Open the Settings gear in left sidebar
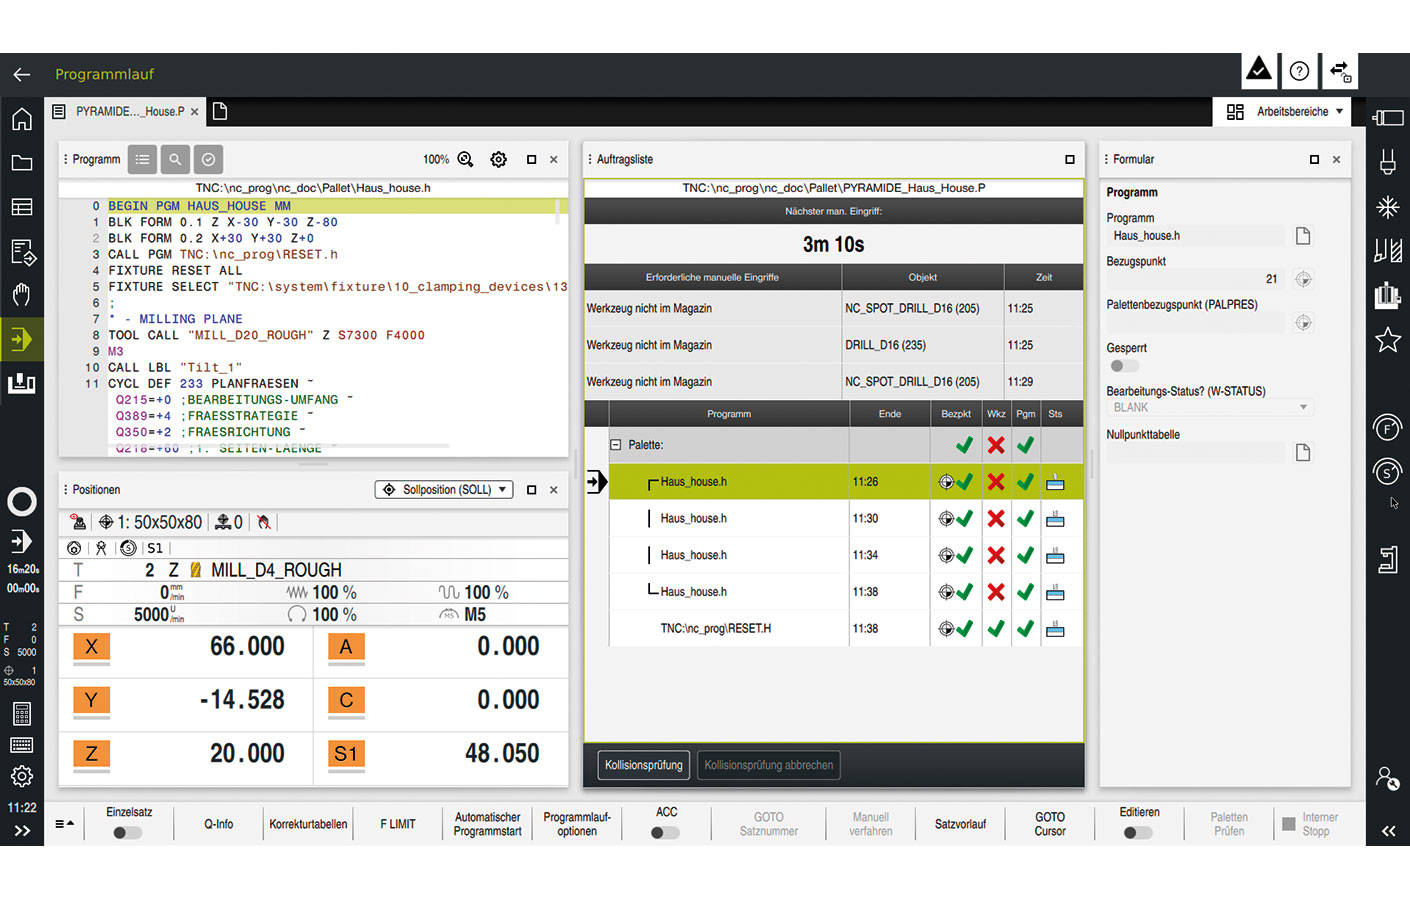Image resolution: width=1410 pixels, height=900 pixels. click(x=22, y=776)
